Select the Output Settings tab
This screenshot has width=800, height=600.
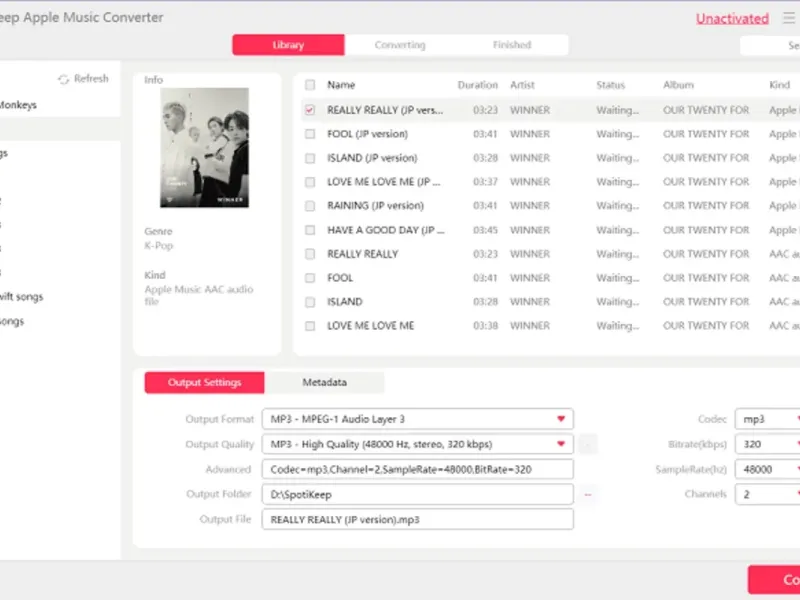click(204, 383)
